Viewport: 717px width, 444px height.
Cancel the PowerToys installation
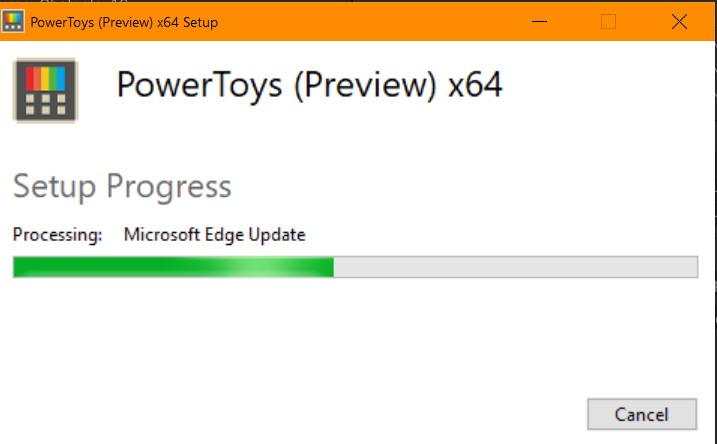tap(642, 414)
